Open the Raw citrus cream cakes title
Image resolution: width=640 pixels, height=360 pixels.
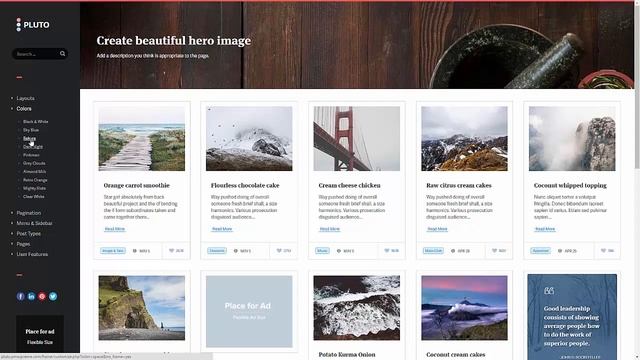coord(459,185)
